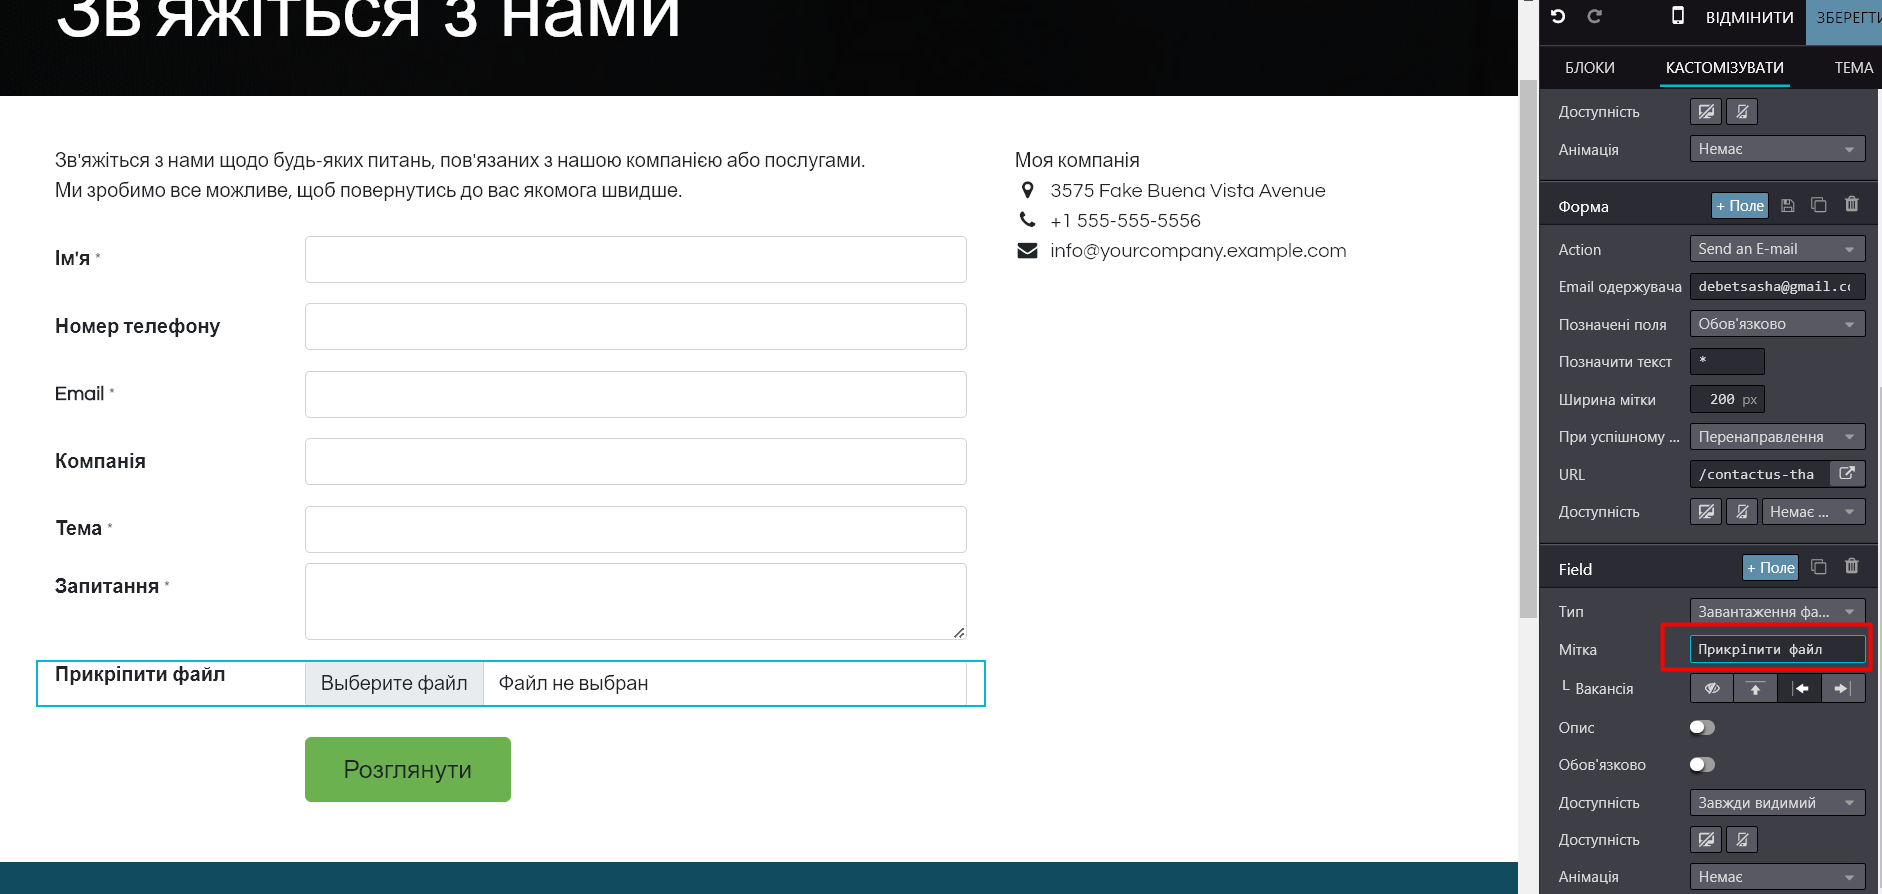Set label position to top arrow icon
This screenshot has height=894, width=1882.
[1755, 689]
